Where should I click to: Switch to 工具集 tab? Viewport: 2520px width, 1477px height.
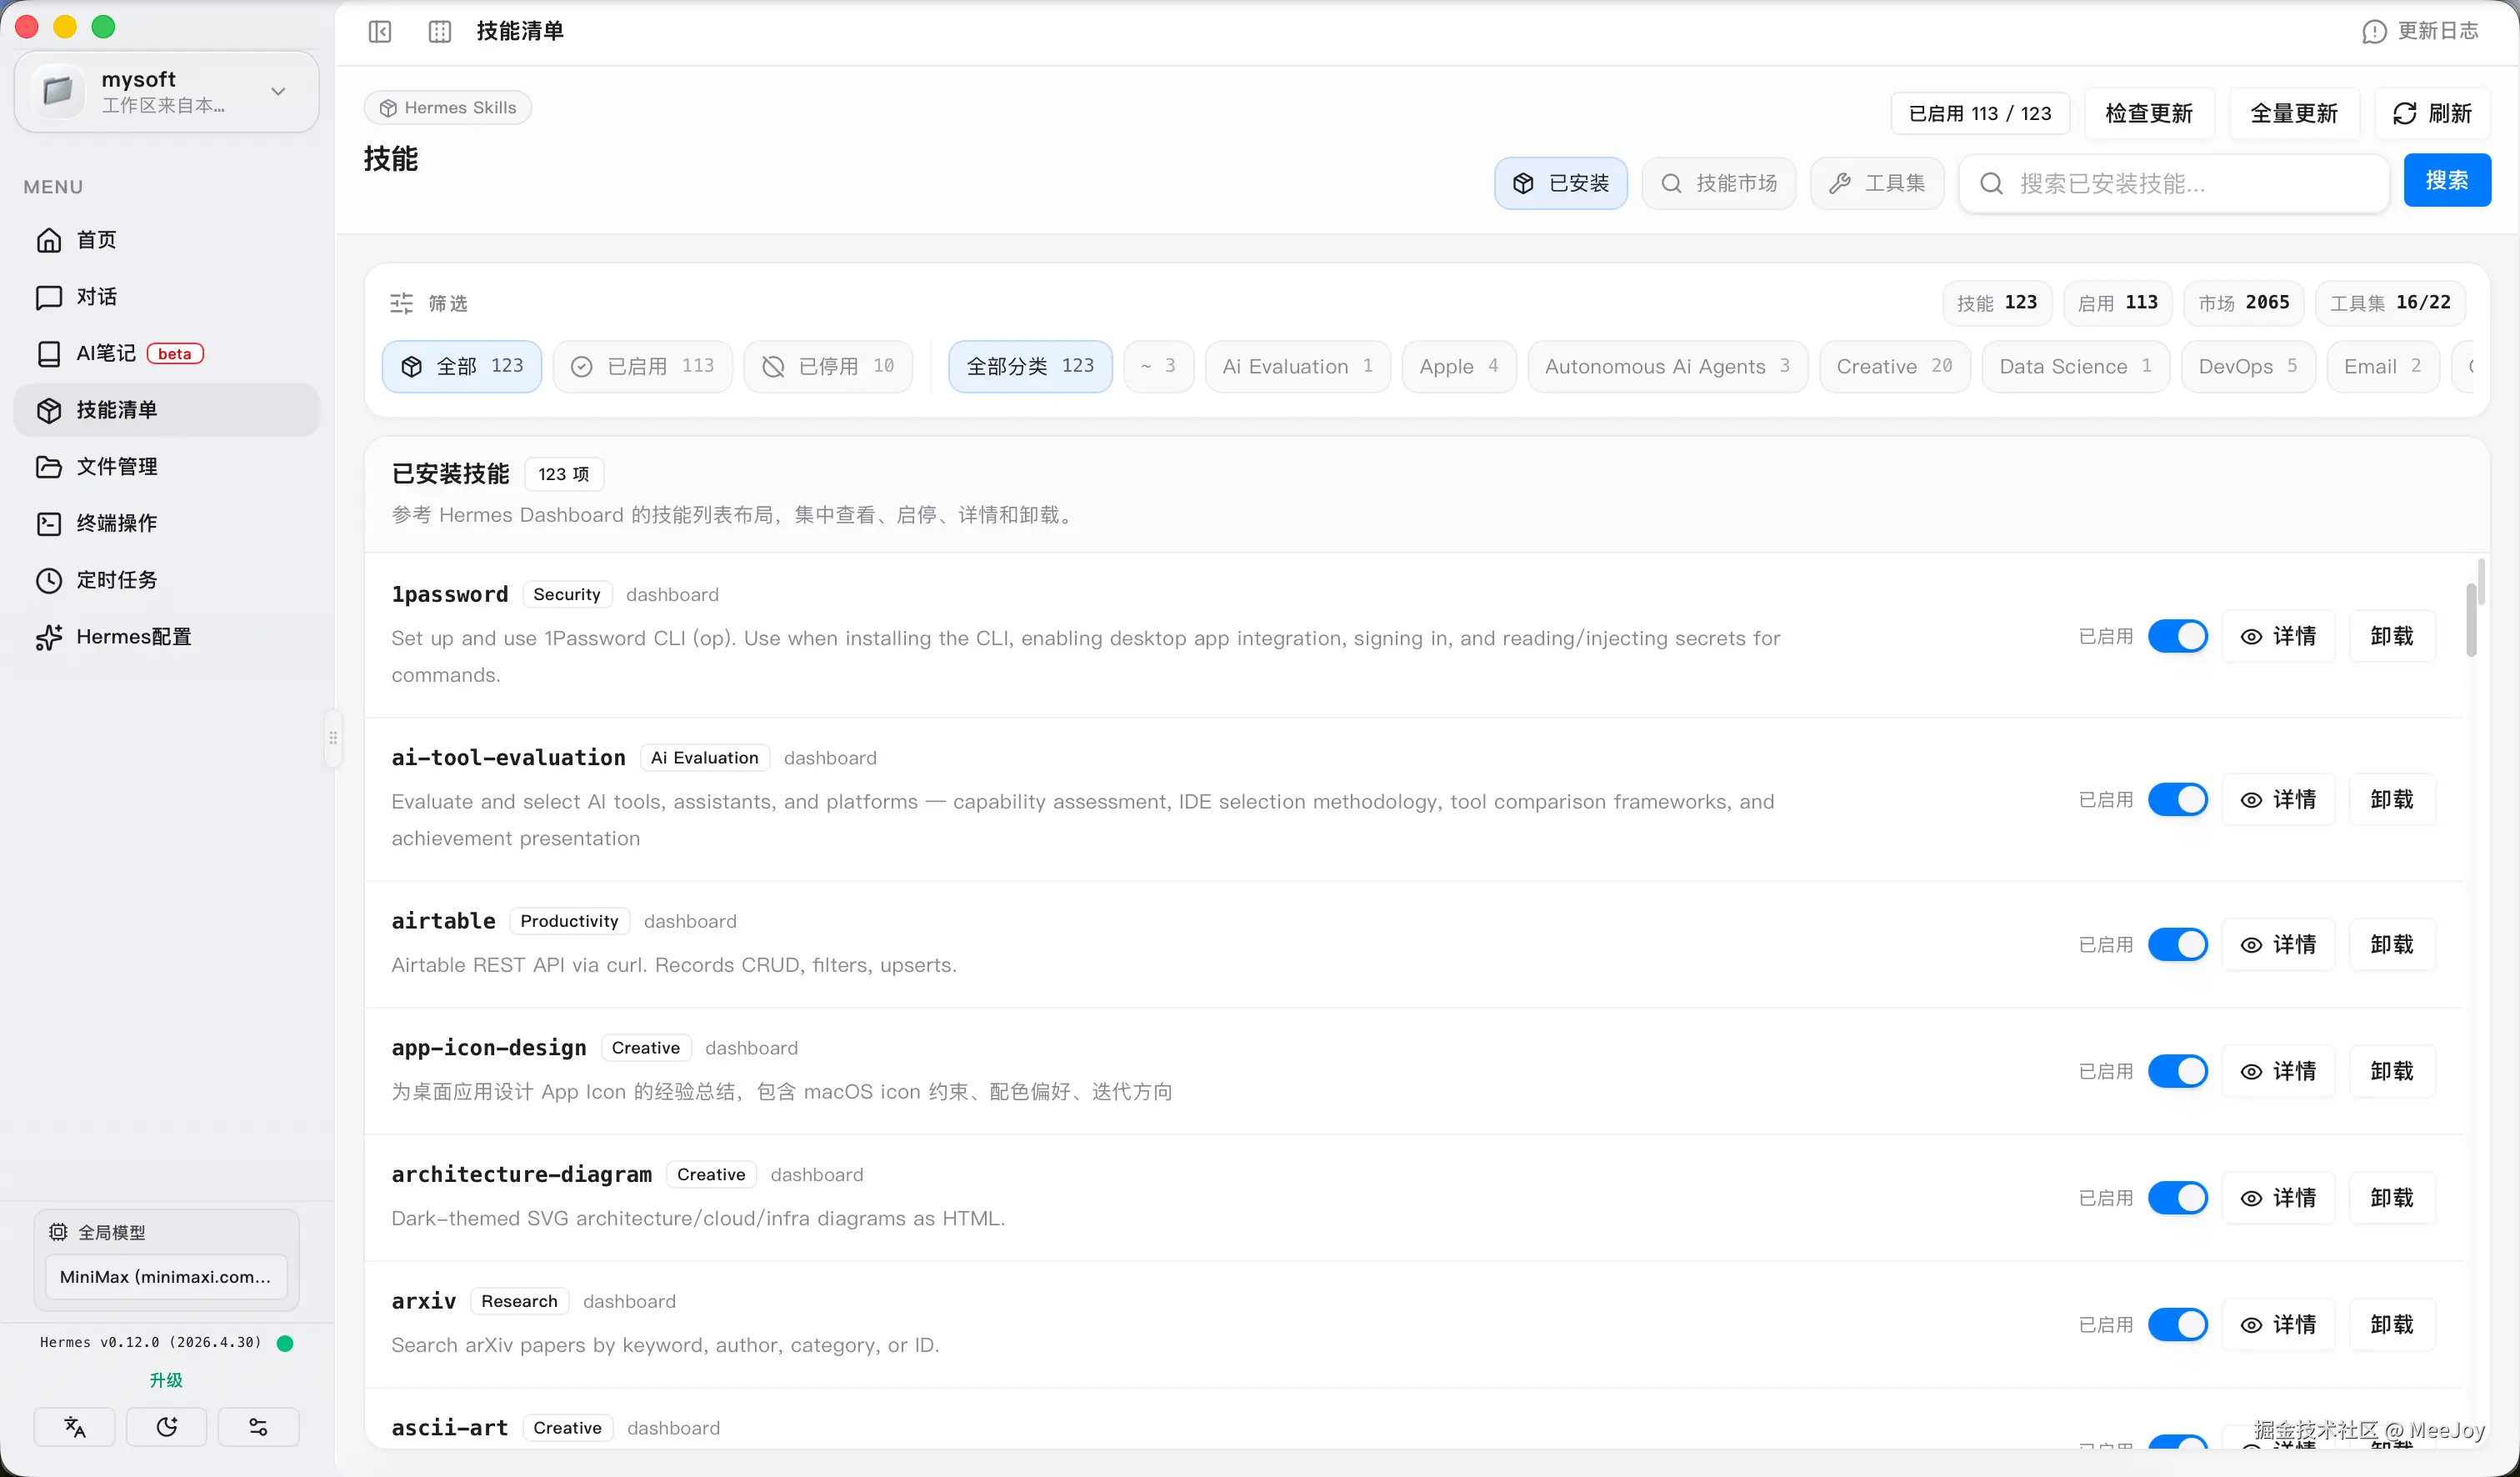point(1877,183)
